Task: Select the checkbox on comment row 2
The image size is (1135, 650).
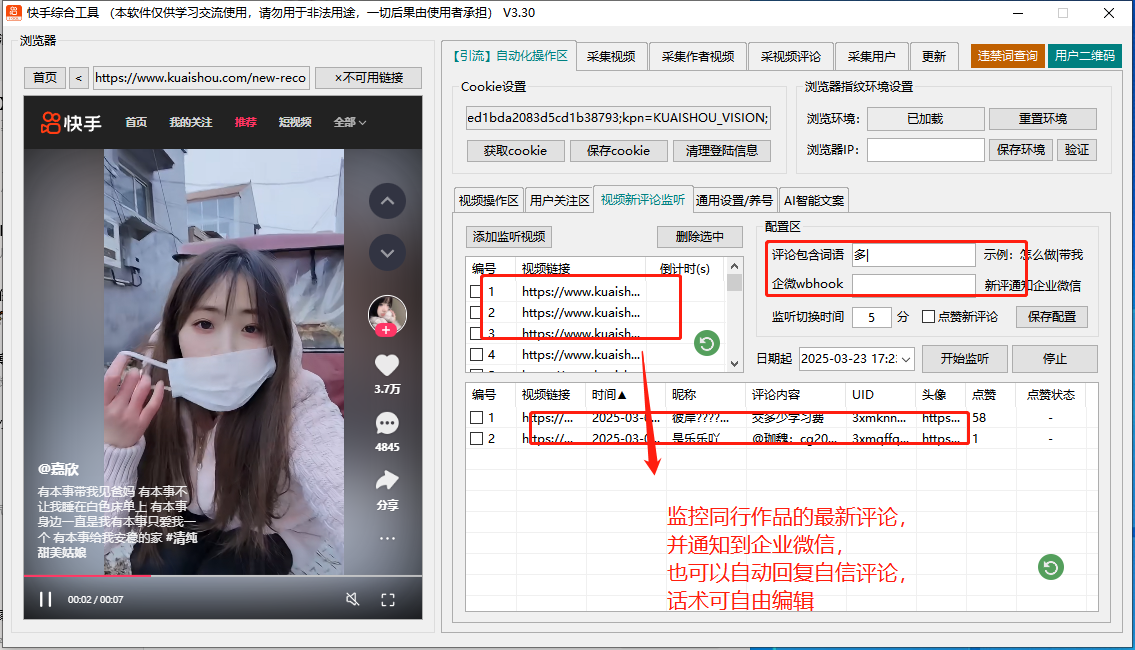Action: (476, 438)
